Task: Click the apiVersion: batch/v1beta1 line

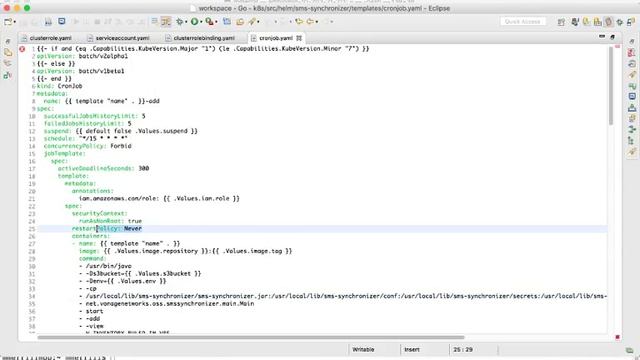Action: [80, 71]
